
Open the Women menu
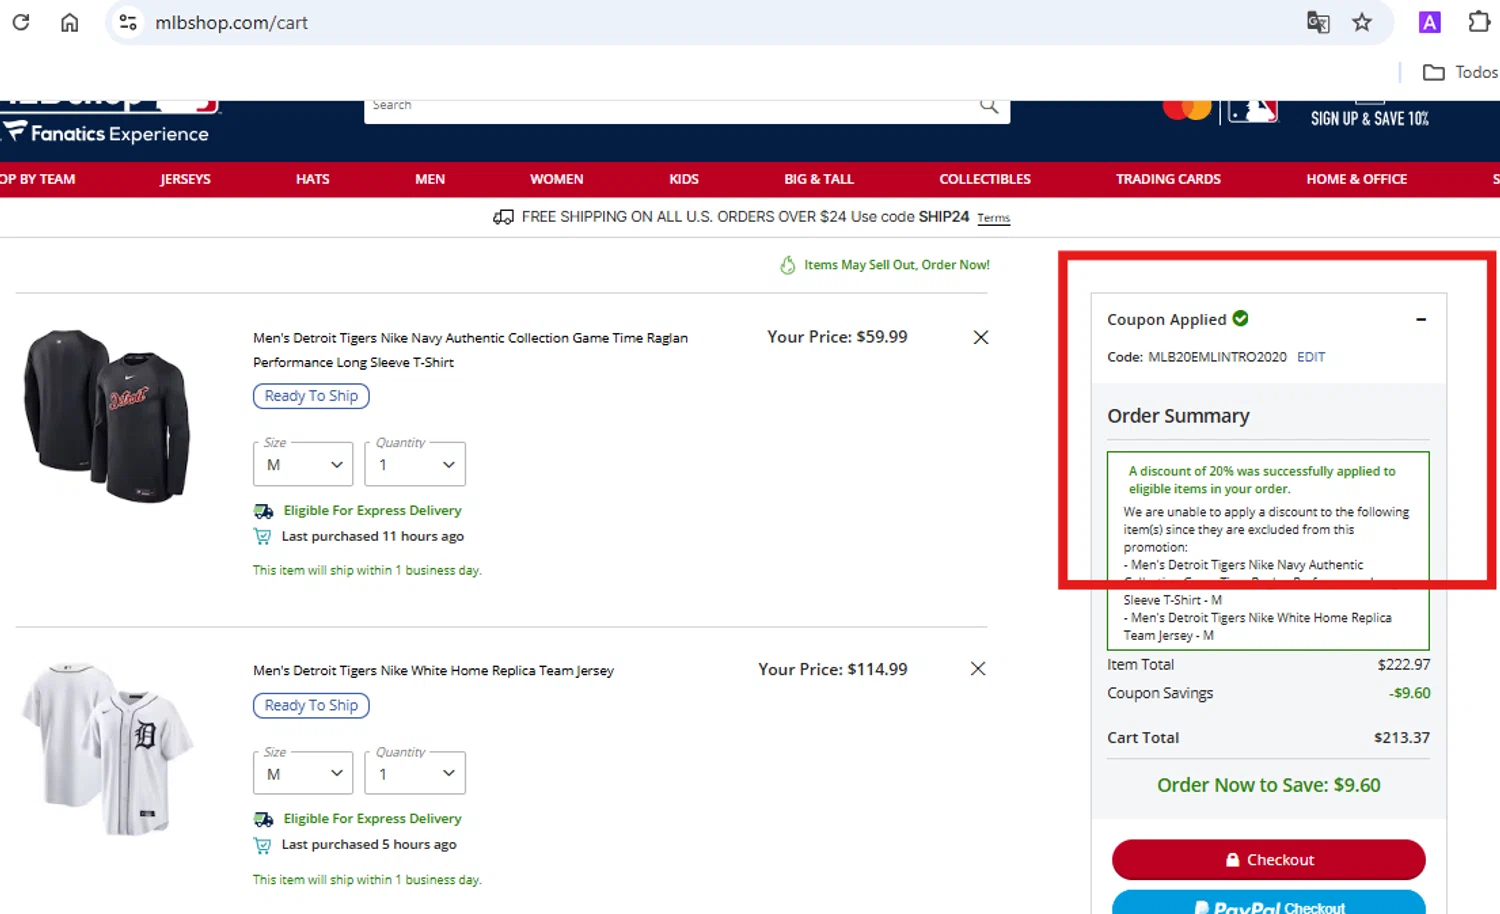556,179
